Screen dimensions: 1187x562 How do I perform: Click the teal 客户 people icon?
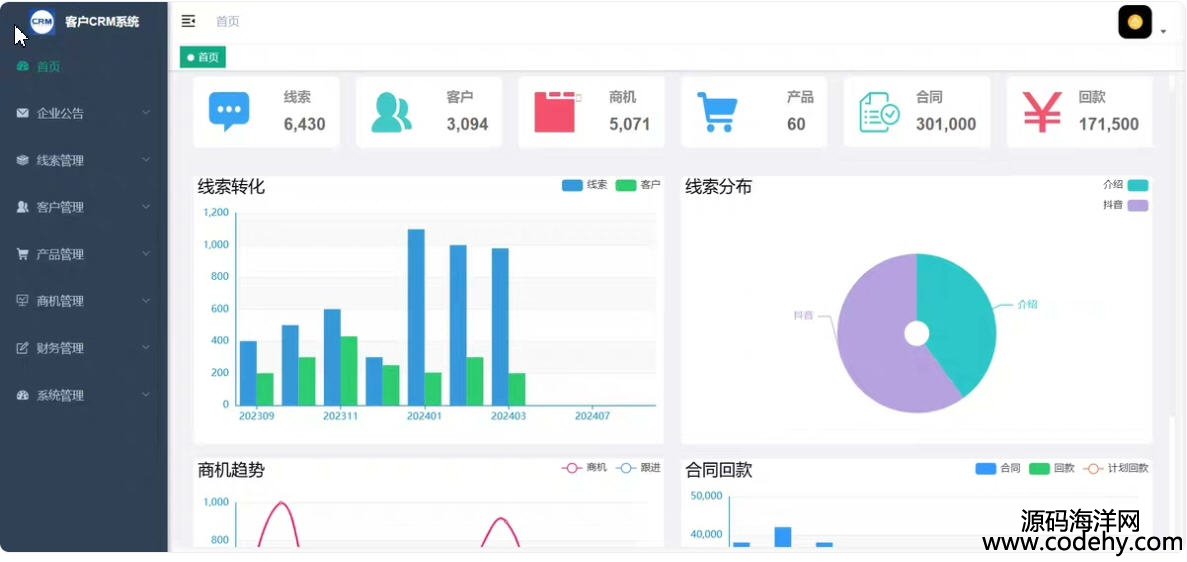pos(391,112)
